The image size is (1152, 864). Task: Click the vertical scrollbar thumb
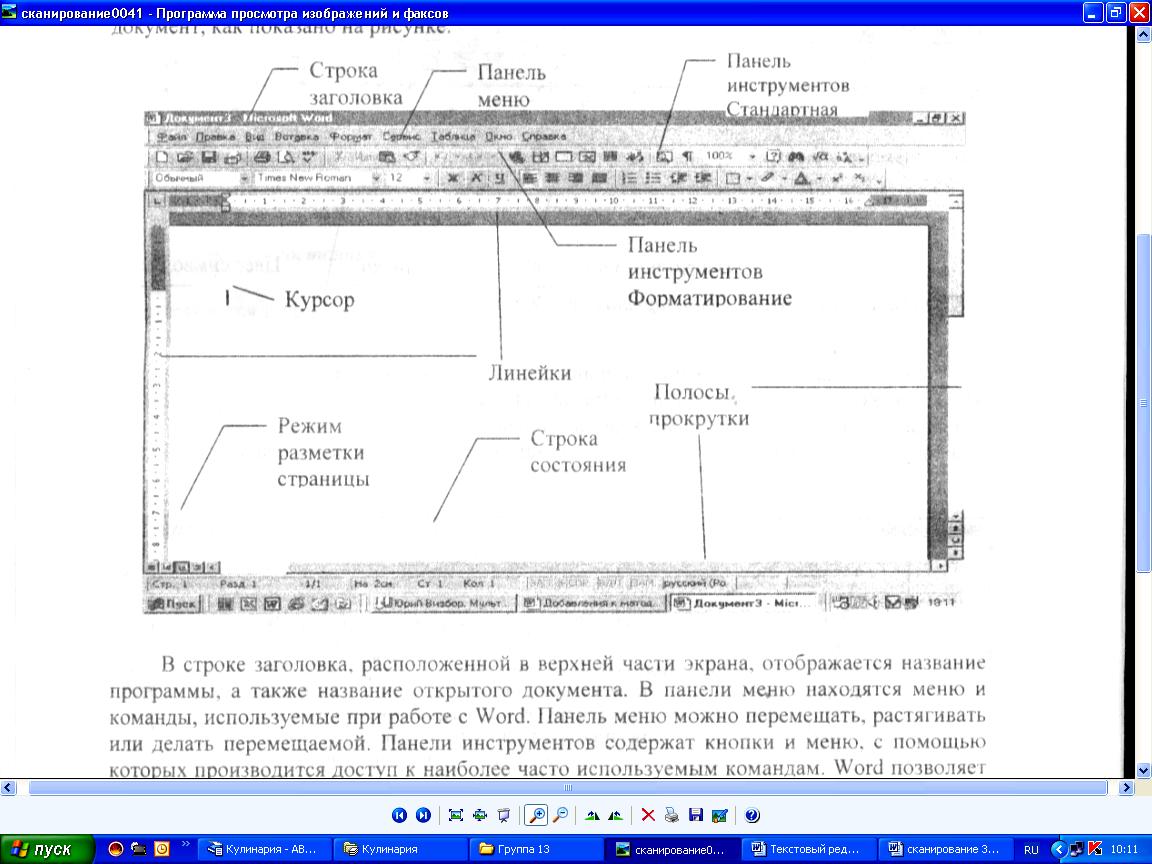pyautogui.click(x=1144, y=403)
